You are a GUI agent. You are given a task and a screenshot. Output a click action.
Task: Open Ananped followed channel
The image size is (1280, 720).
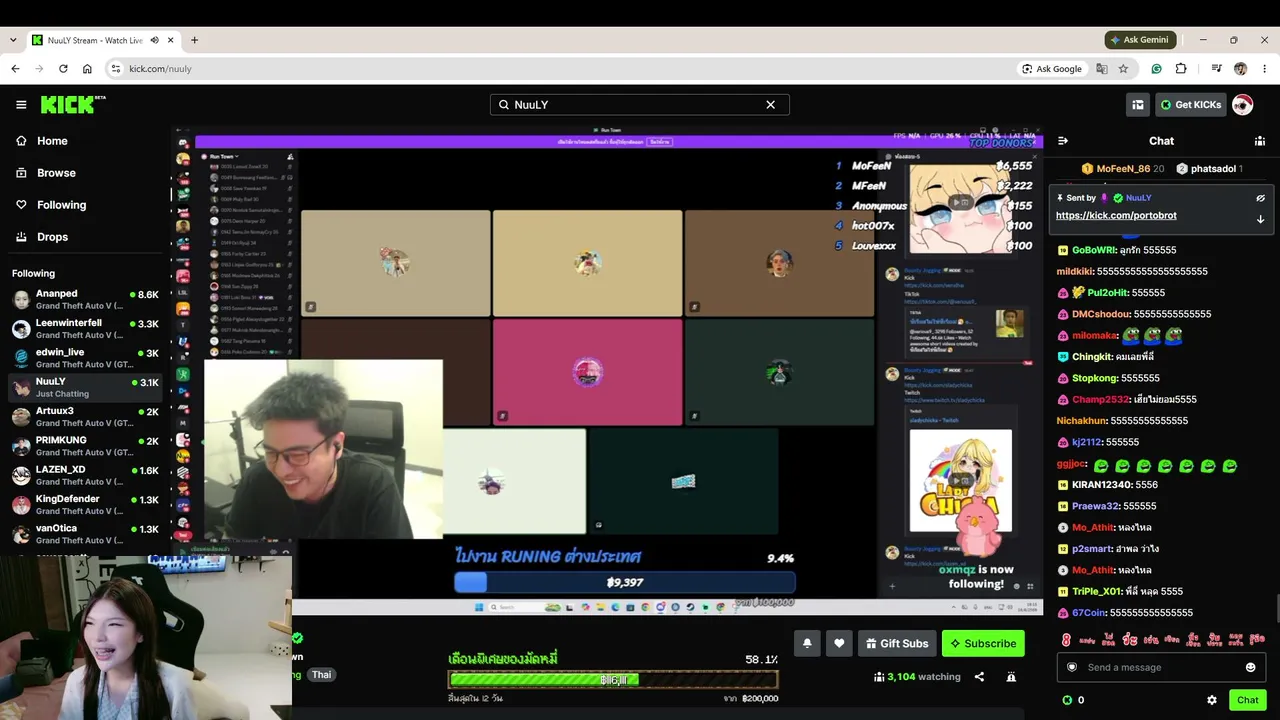[85, 300]
